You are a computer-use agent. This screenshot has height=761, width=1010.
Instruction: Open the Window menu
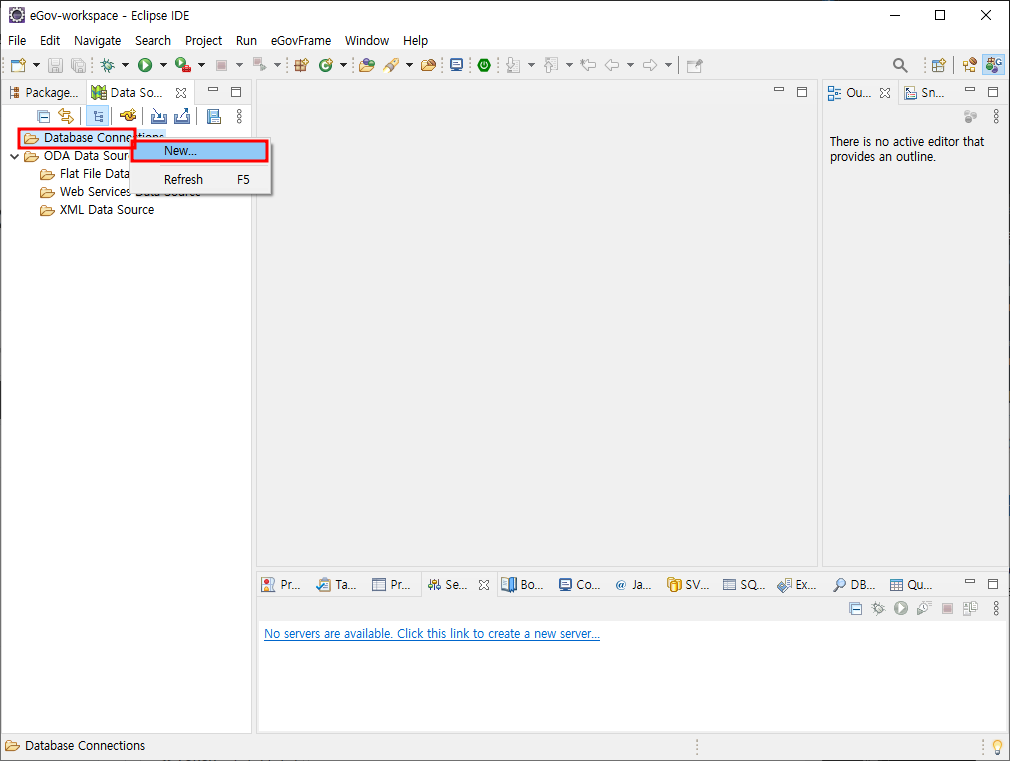click(367, 41)
